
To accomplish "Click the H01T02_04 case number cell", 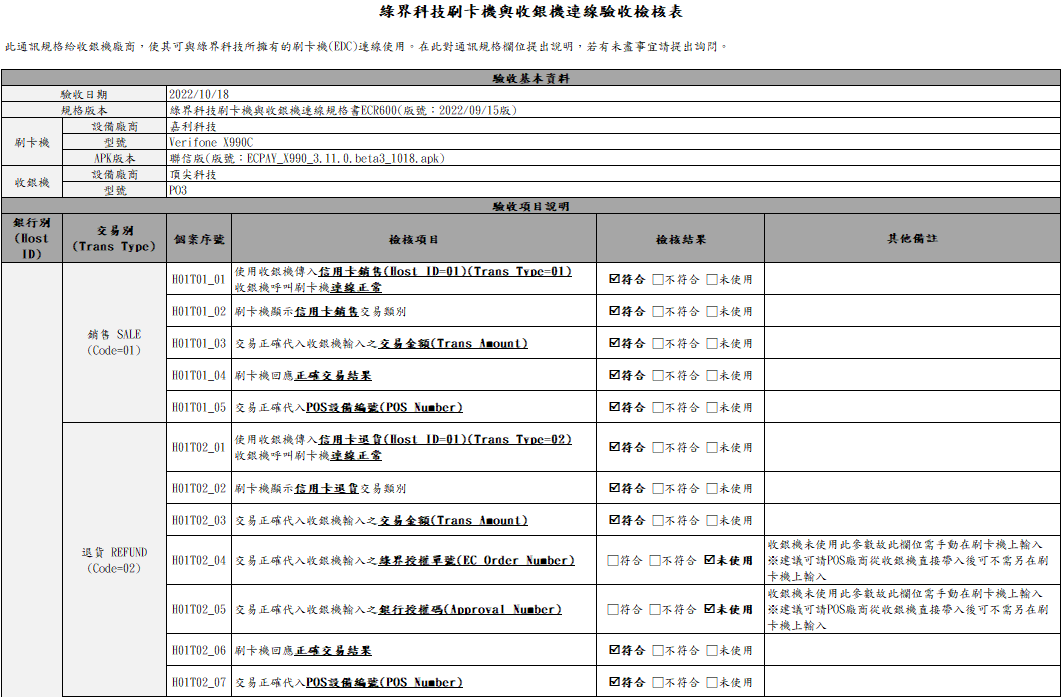I will point(197,560).
